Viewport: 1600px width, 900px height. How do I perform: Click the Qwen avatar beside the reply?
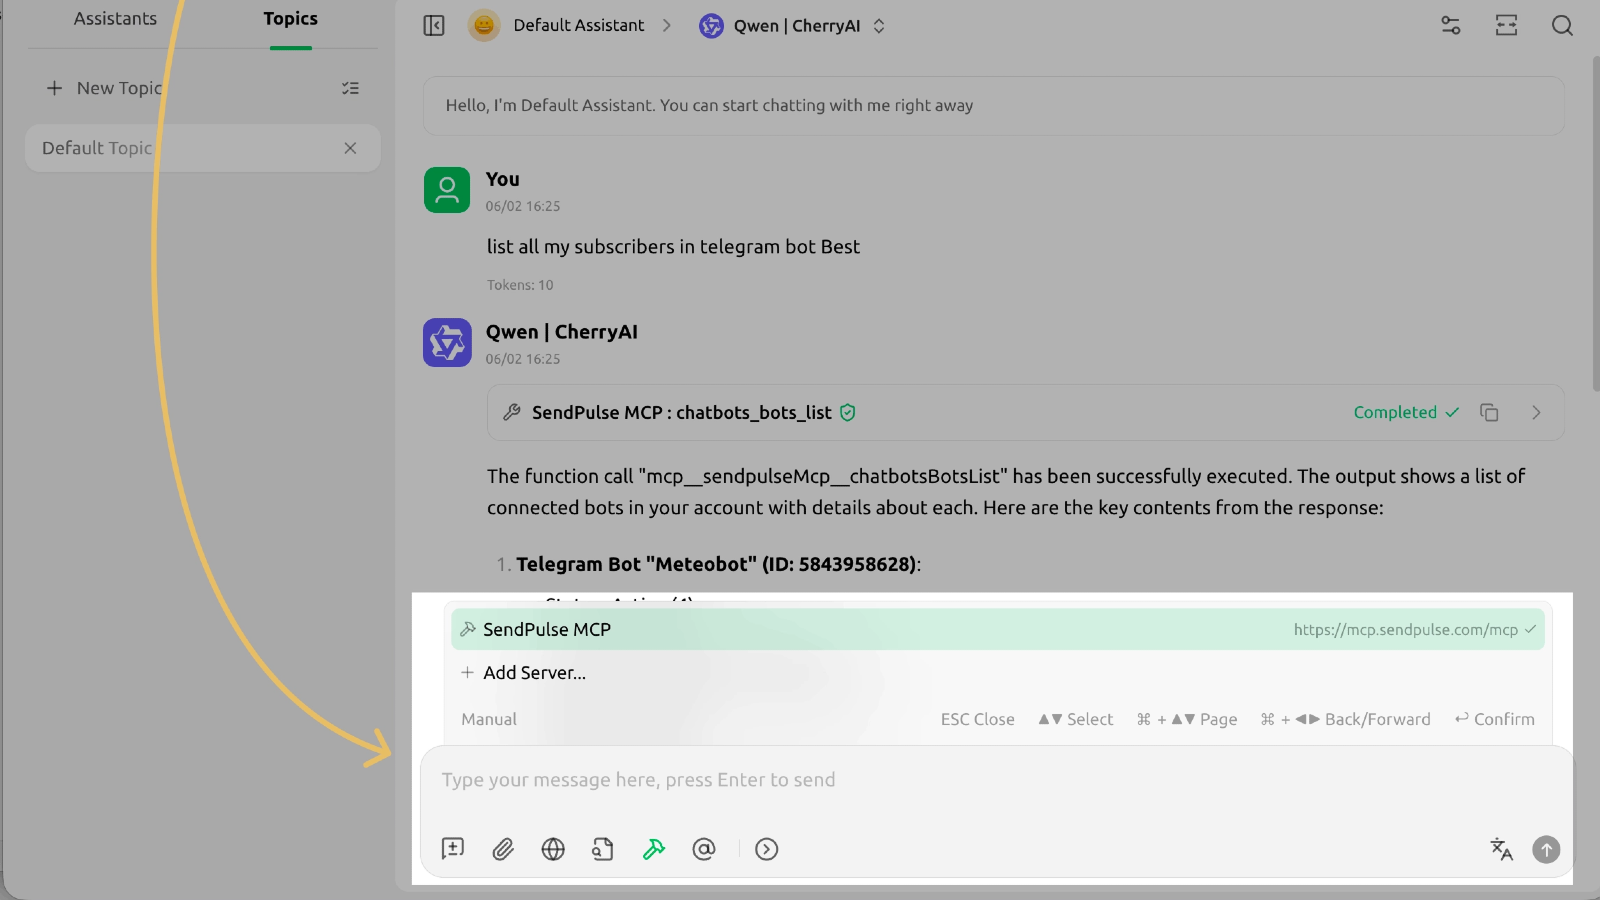[447, 343]
